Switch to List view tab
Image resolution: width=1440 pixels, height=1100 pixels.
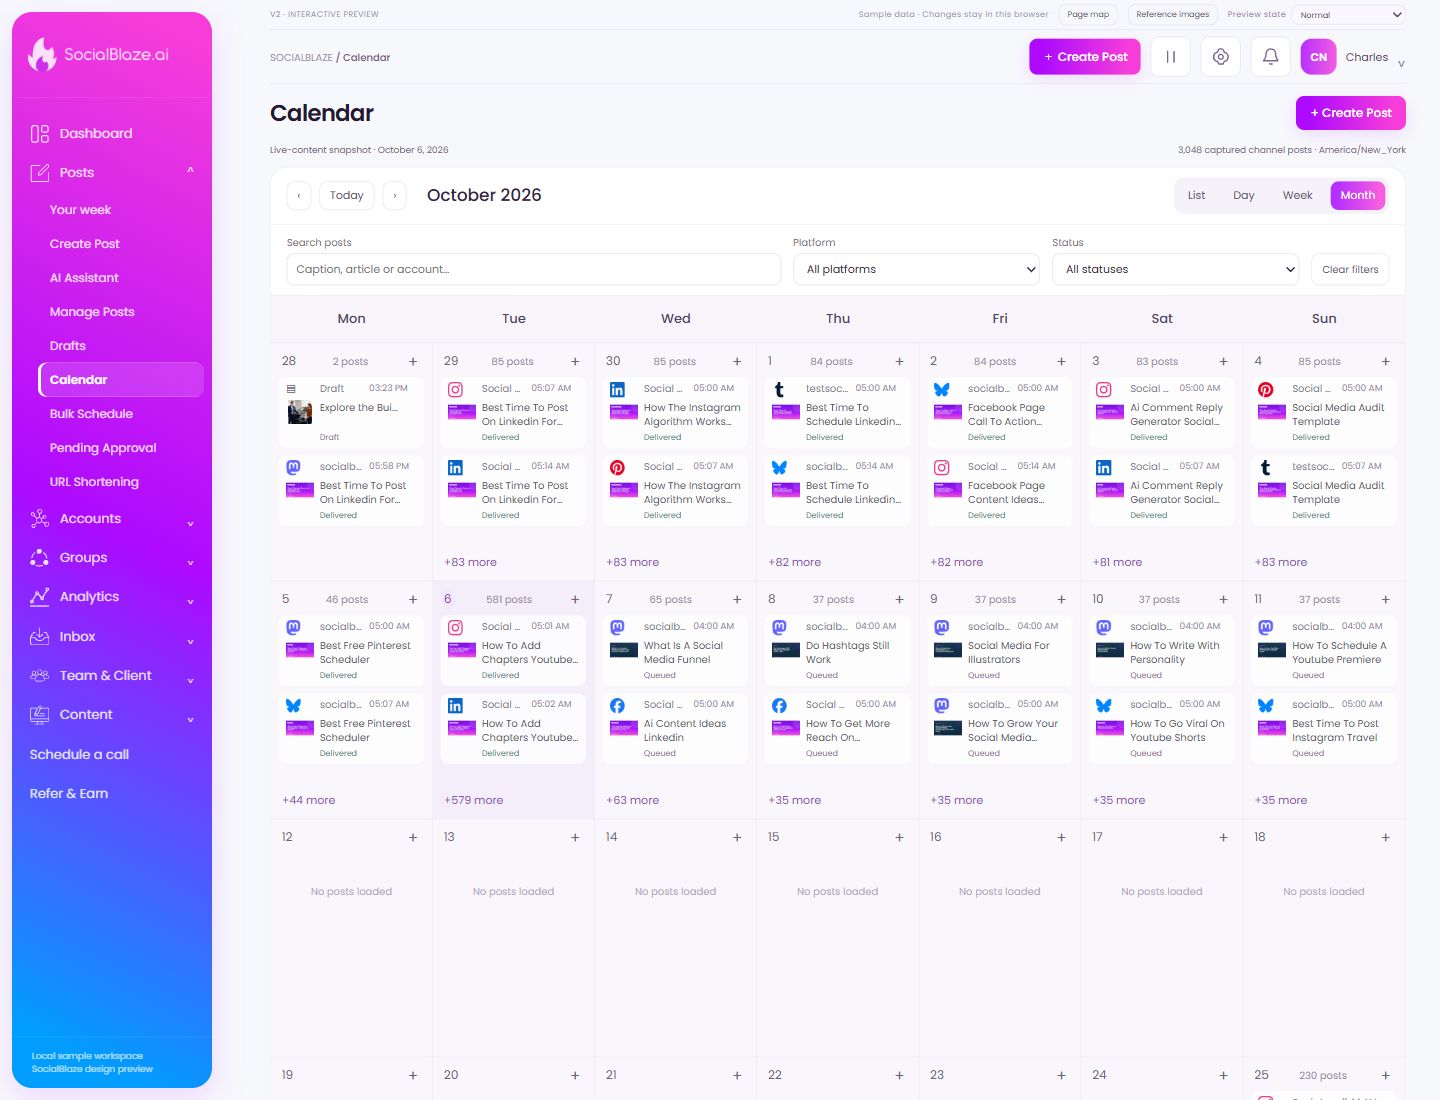pyautogui.click(x=1196, y=195)
